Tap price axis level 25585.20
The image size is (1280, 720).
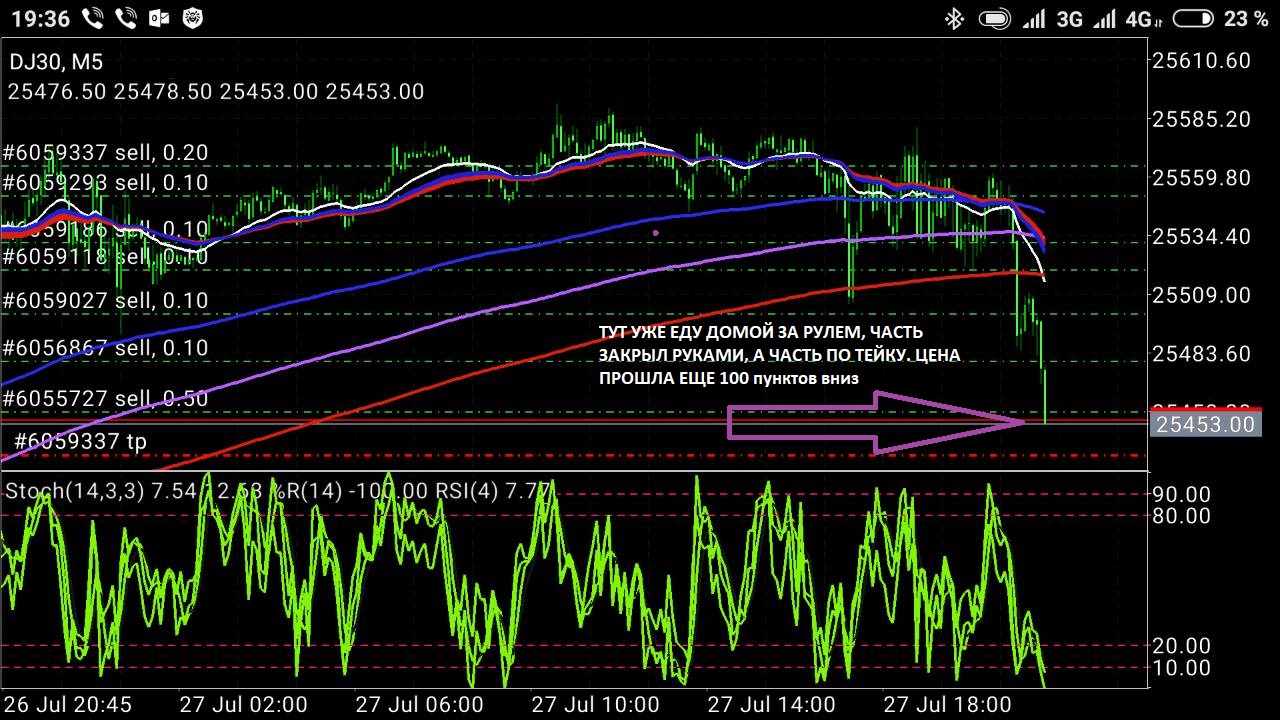pyautogui.click(x=1202, y=120)
